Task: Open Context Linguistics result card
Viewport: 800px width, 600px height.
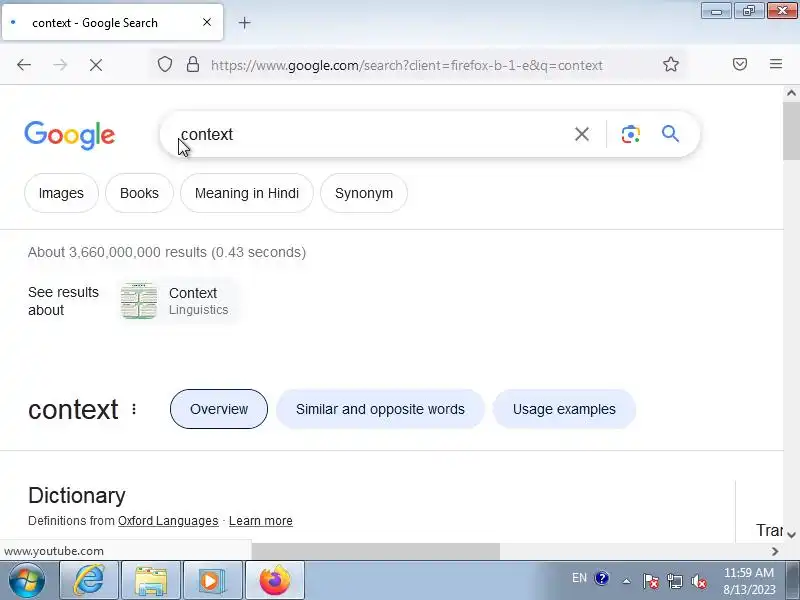Action: click(177, 301)
